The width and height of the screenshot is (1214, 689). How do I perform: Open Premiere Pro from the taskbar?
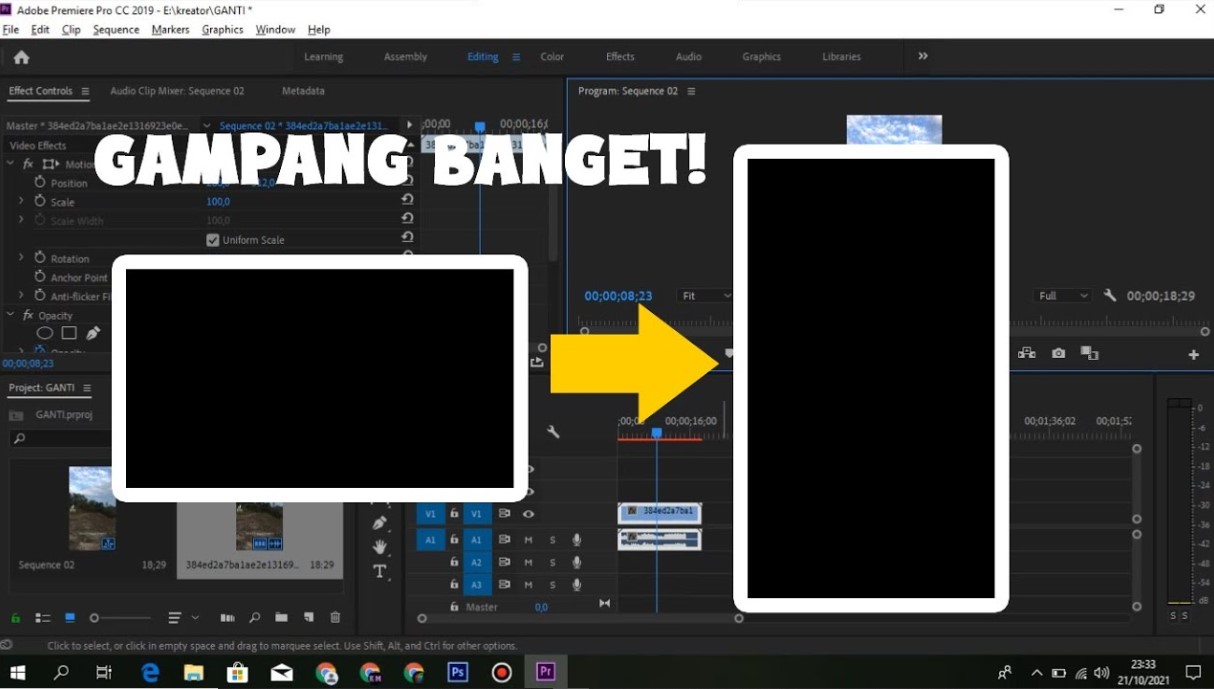click(545, 672)
